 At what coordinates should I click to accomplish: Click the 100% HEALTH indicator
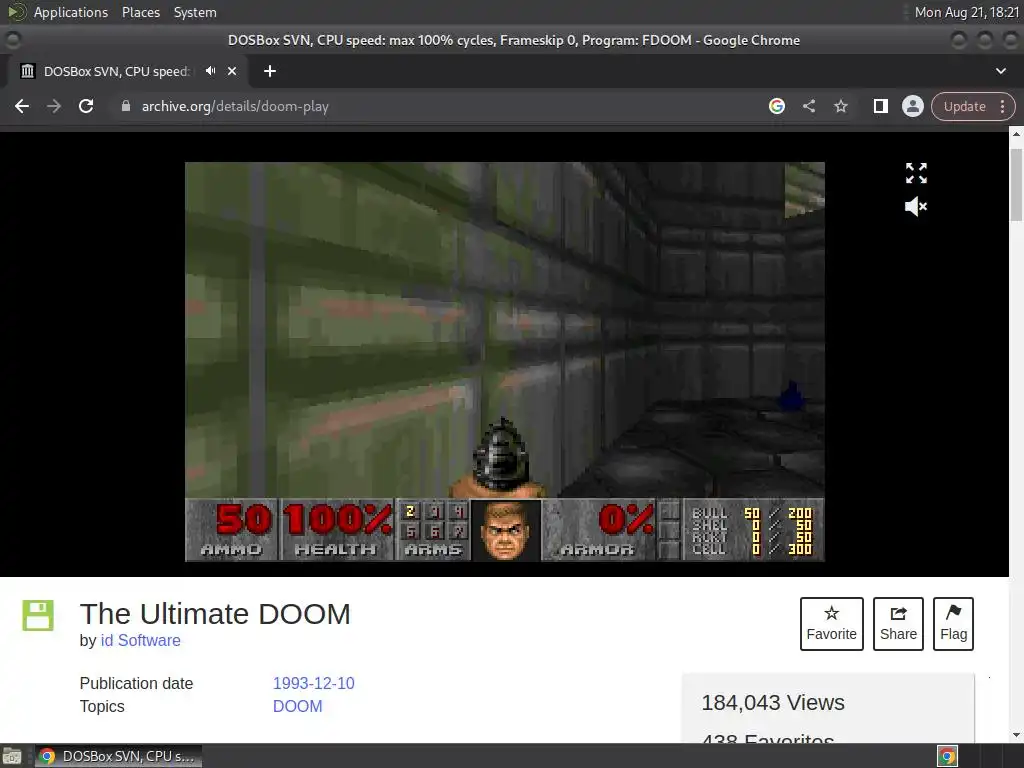(x=336, y=530)
